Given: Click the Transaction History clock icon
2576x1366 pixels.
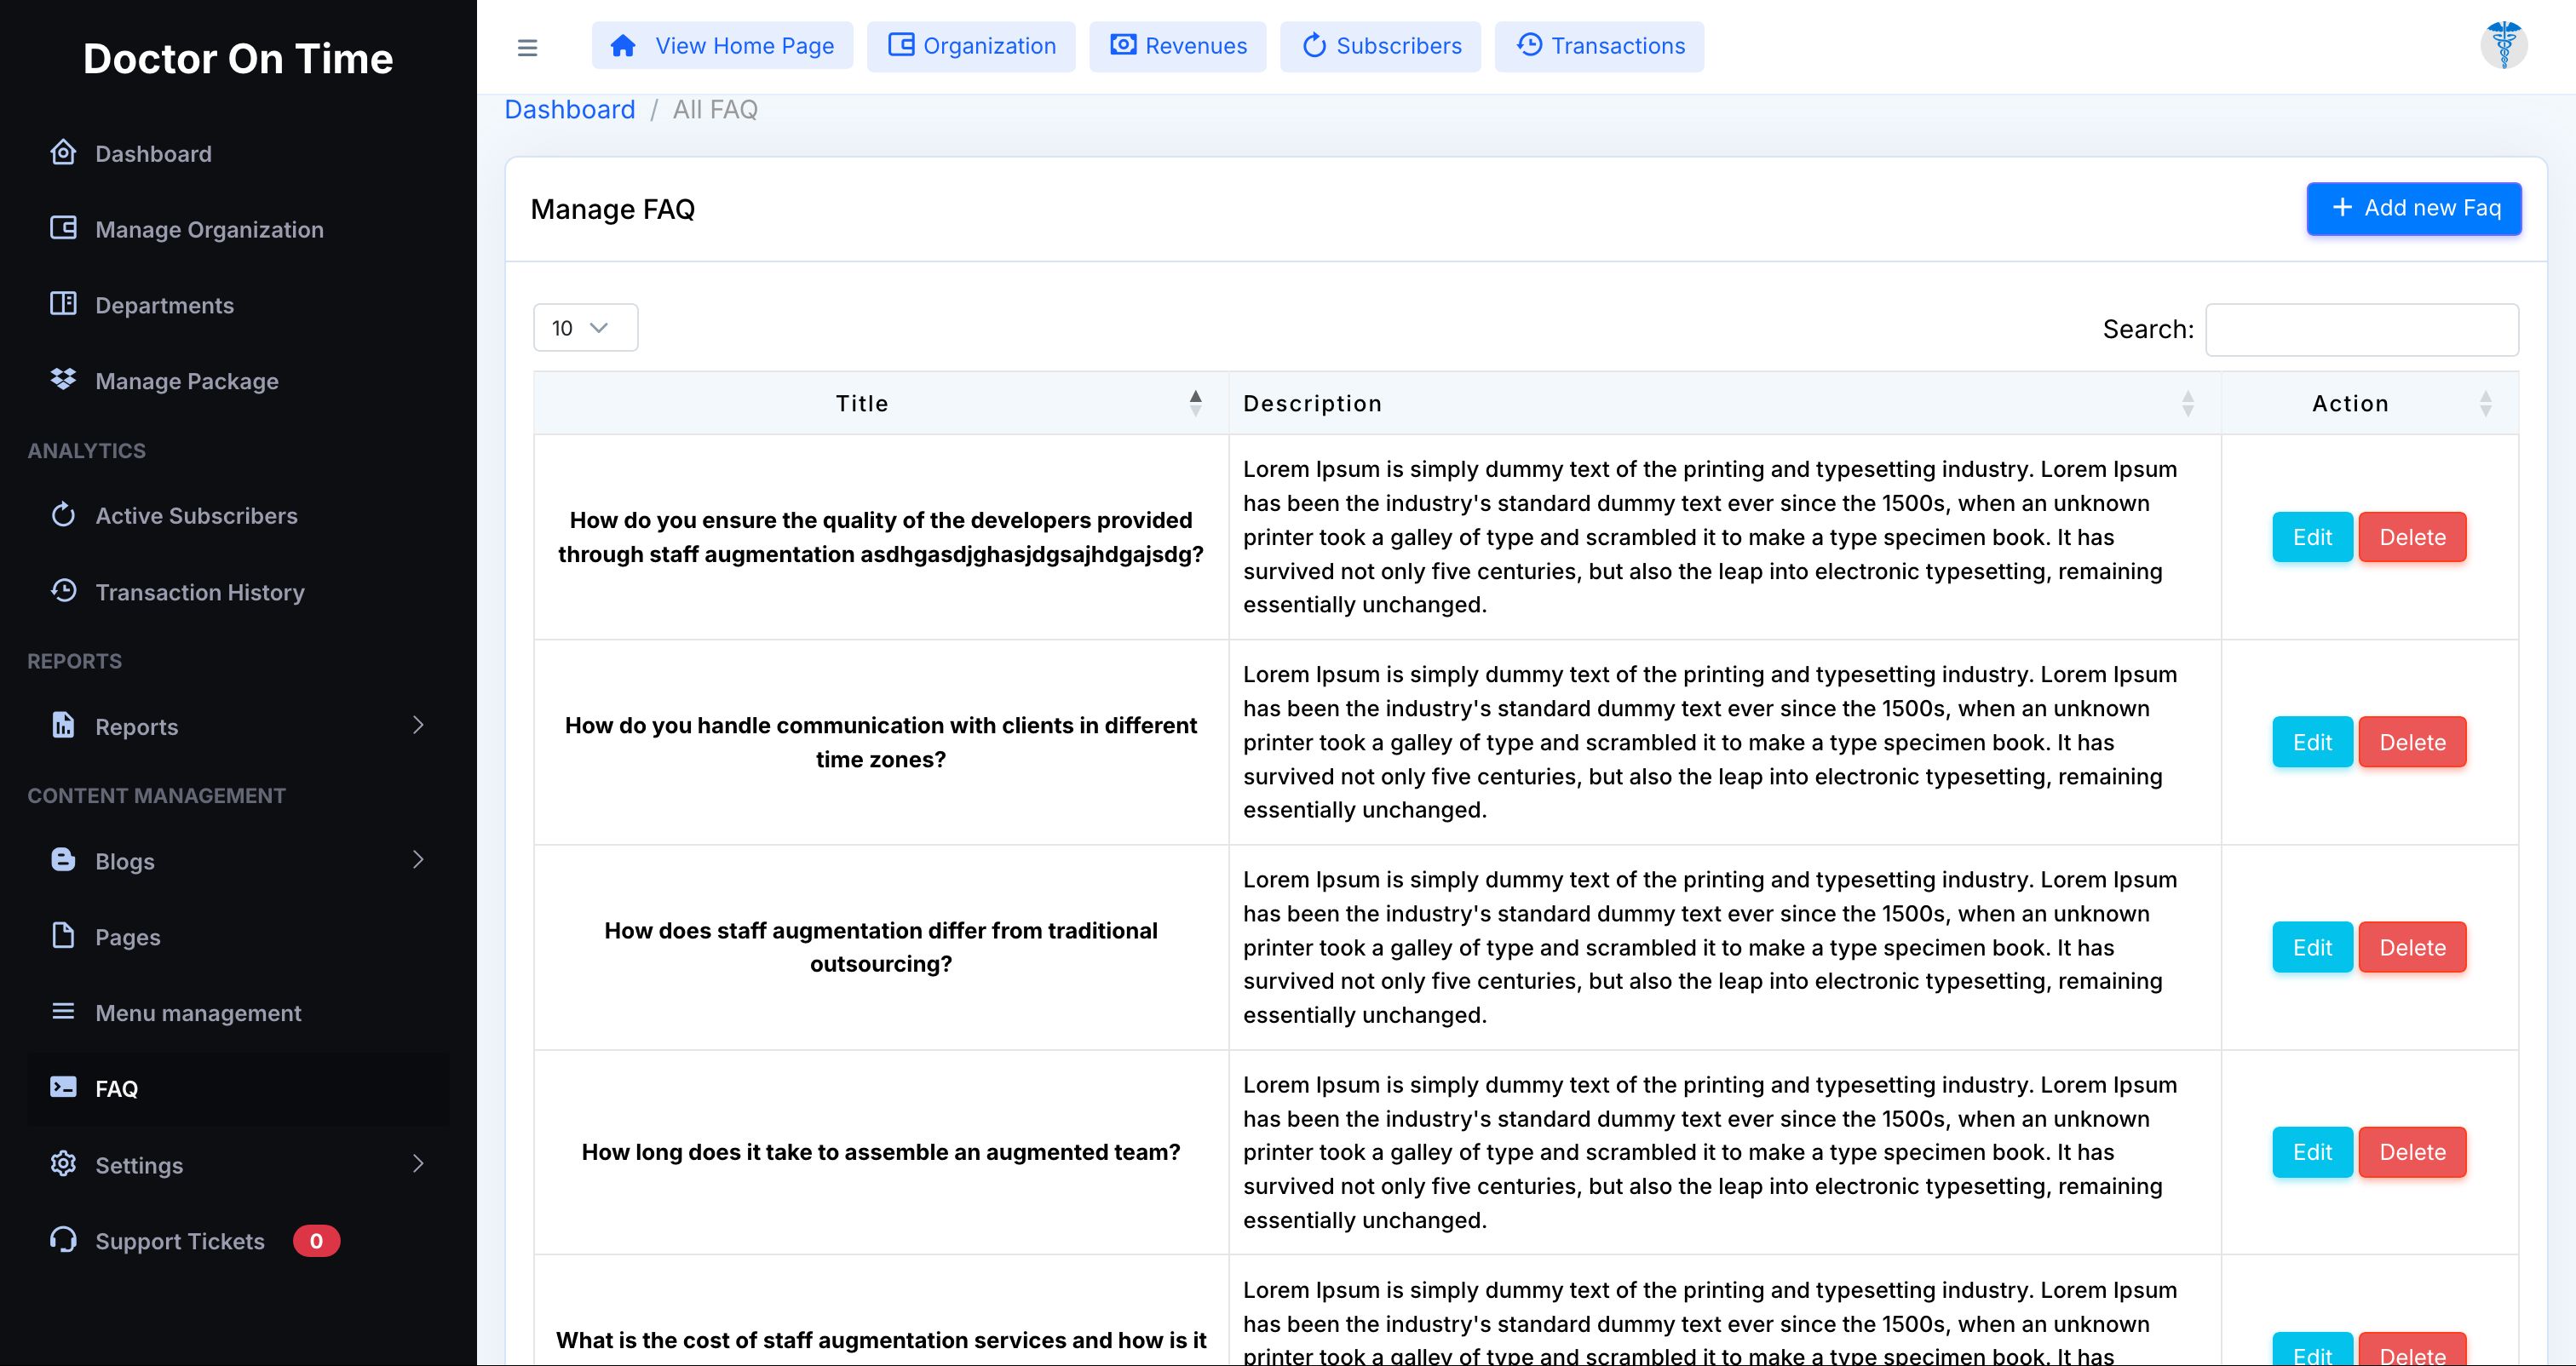Looking at the screenshot, I should (63, 590).
